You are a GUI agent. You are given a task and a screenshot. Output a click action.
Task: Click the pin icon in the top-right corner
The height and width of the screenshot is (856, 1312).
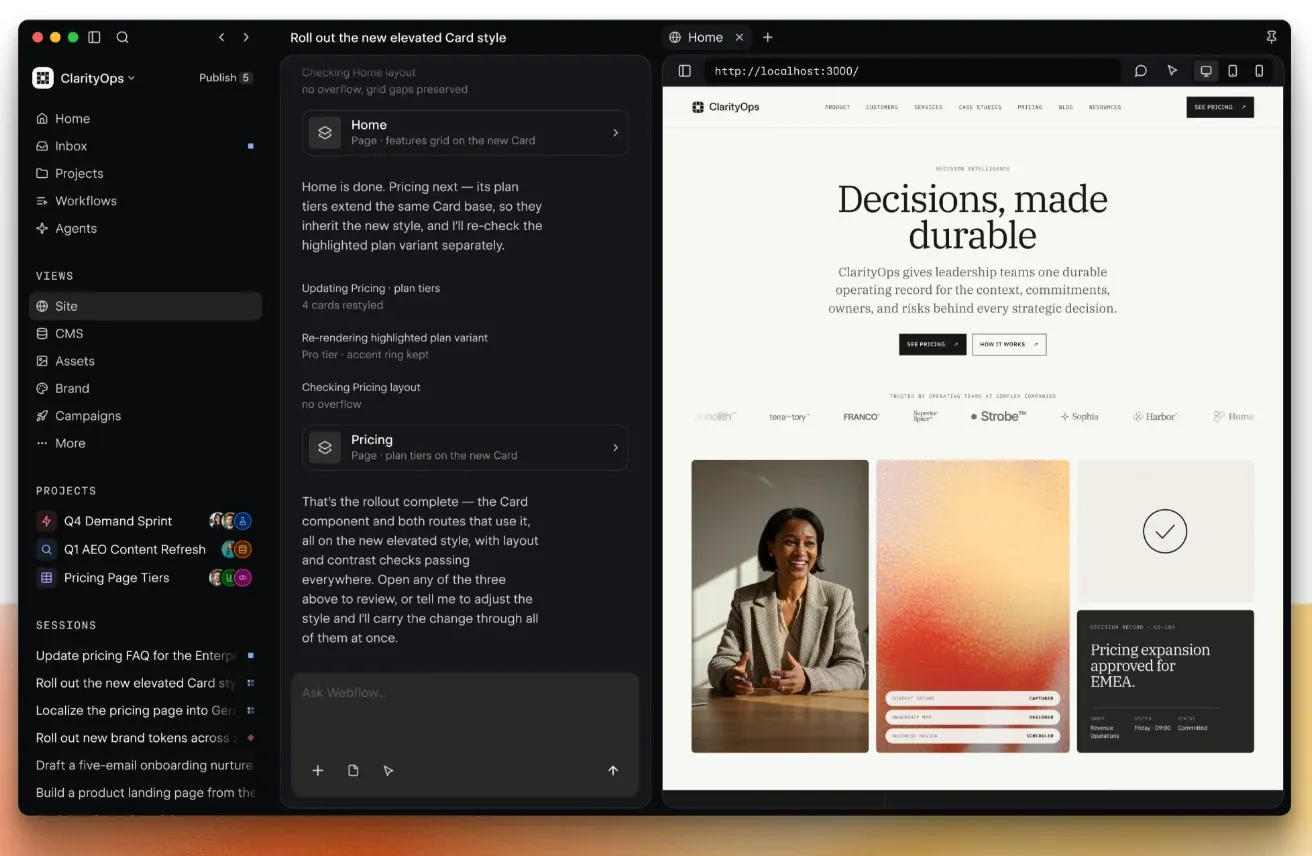(x=1271, y=37)
